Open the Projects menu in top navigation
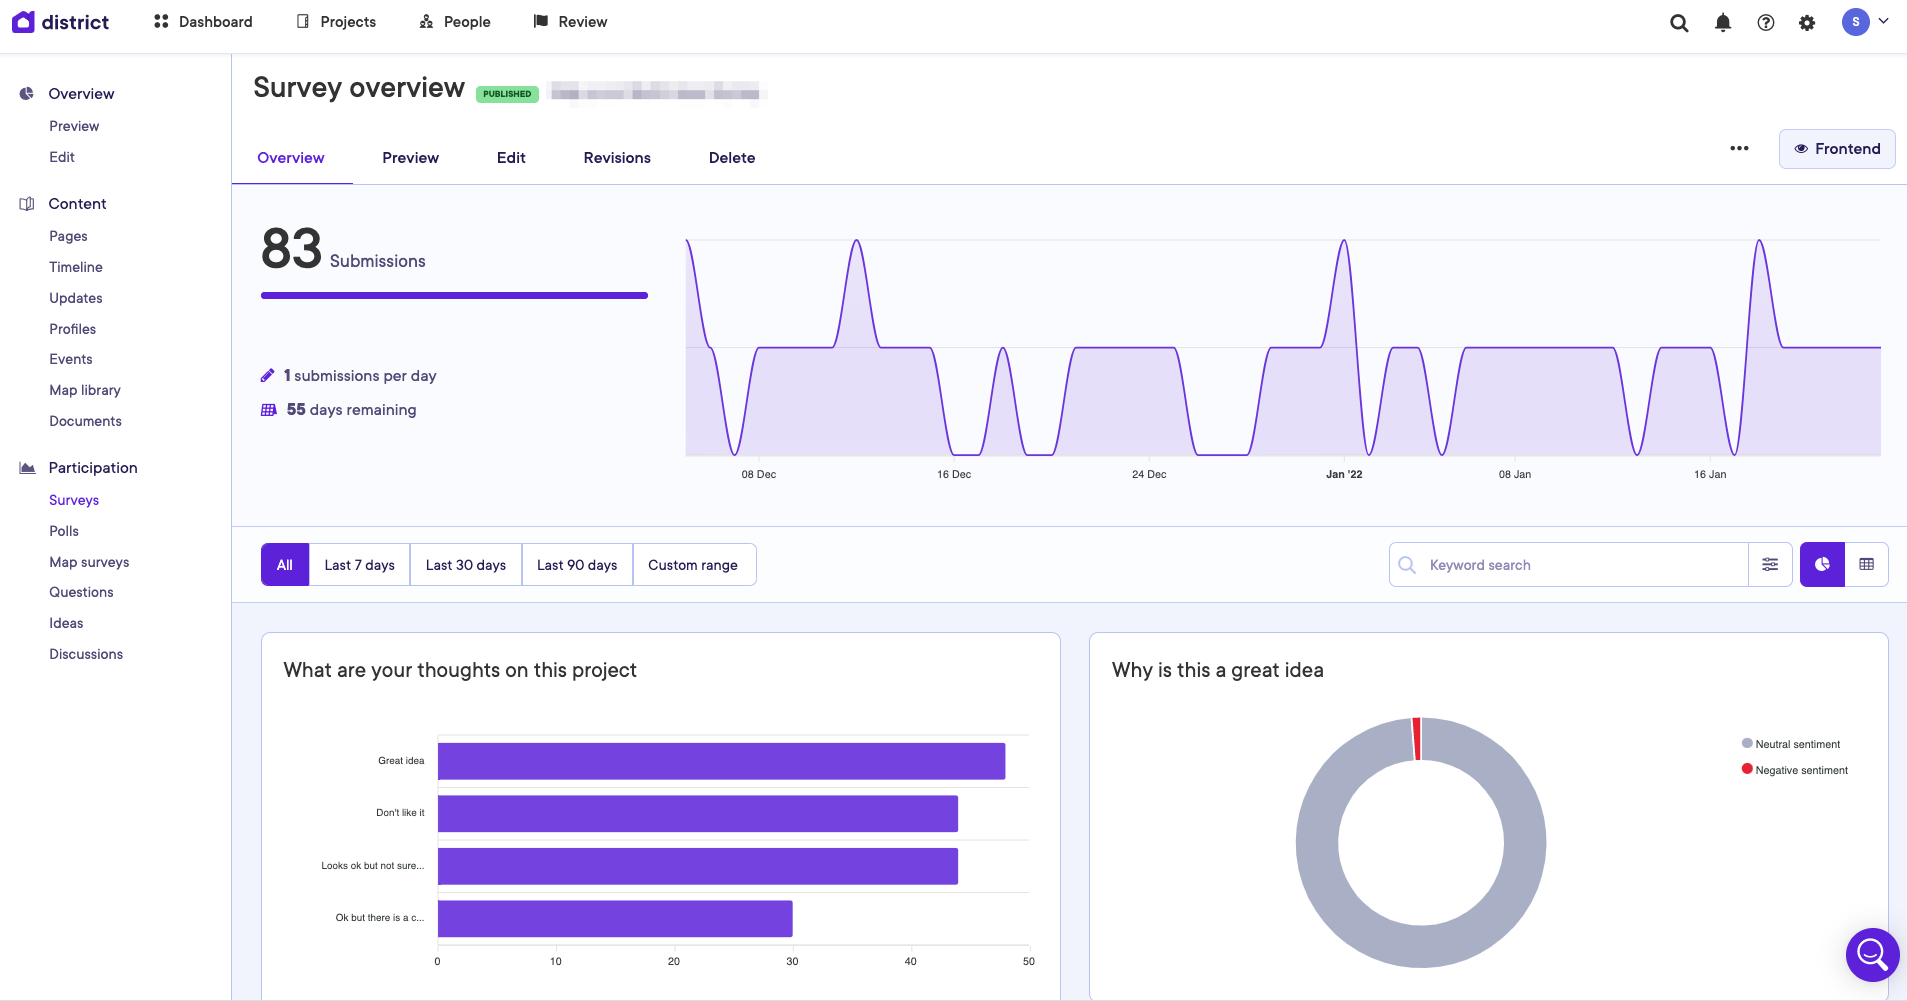 [337, 22]
